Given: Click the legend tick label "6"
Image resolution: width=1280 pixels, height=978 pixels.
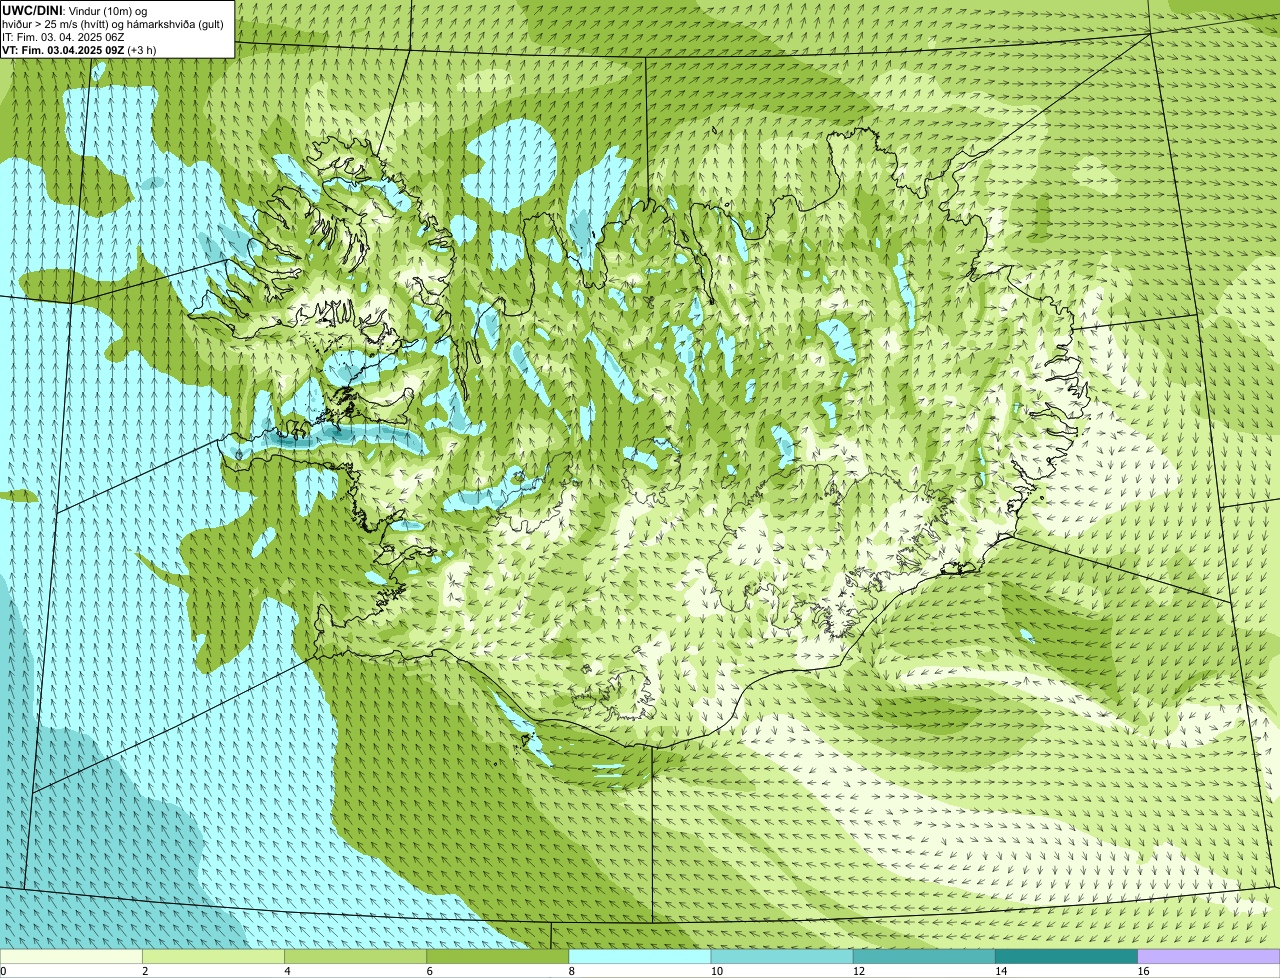Looking at the screenshot, I should coord(430,971).
